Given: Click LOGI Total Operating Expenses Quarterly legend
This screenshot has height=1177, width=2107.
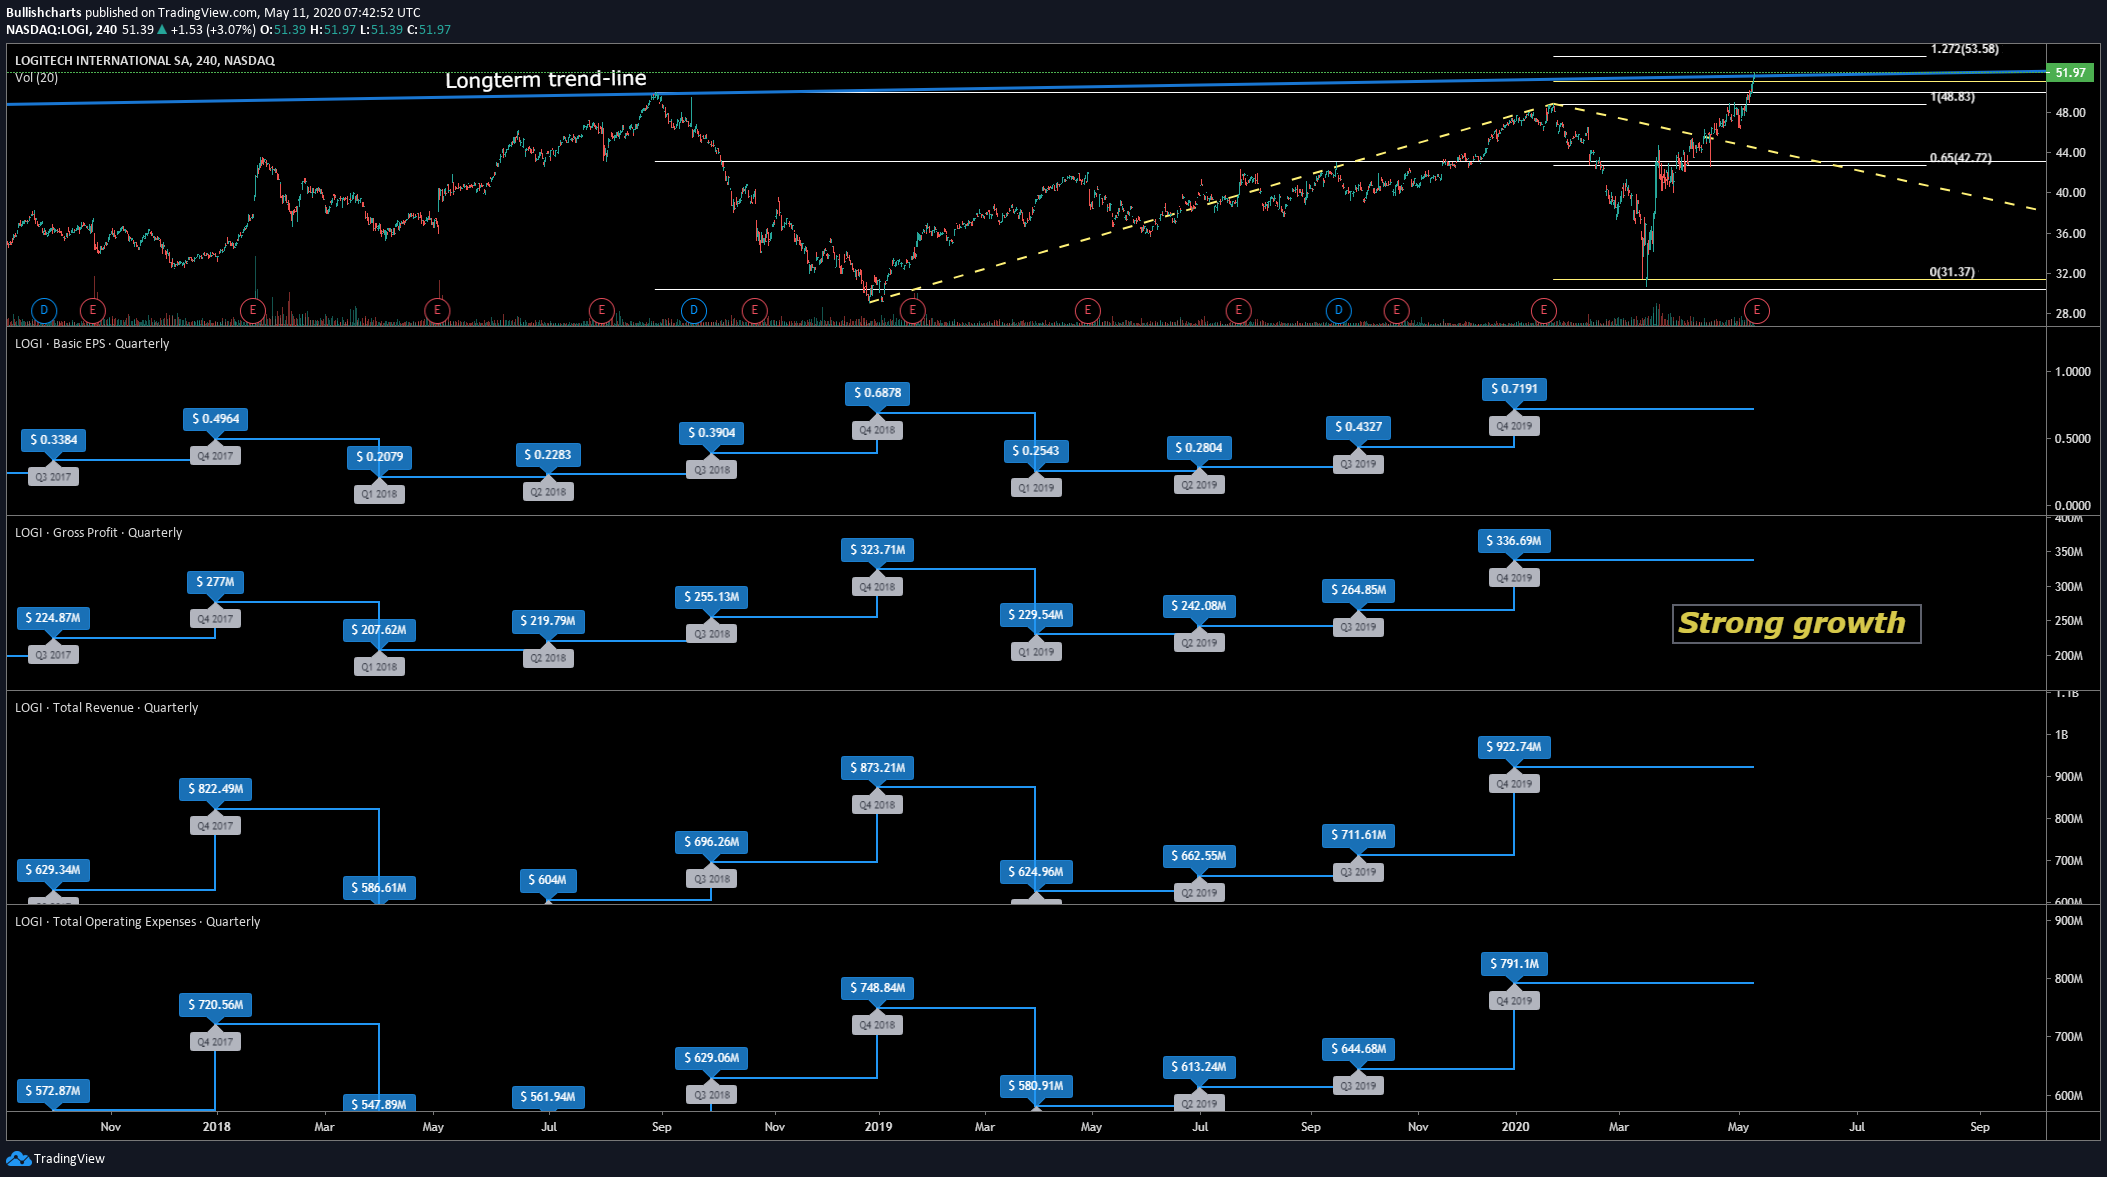Looking at the screenshot, I should (x=137, y=922).
